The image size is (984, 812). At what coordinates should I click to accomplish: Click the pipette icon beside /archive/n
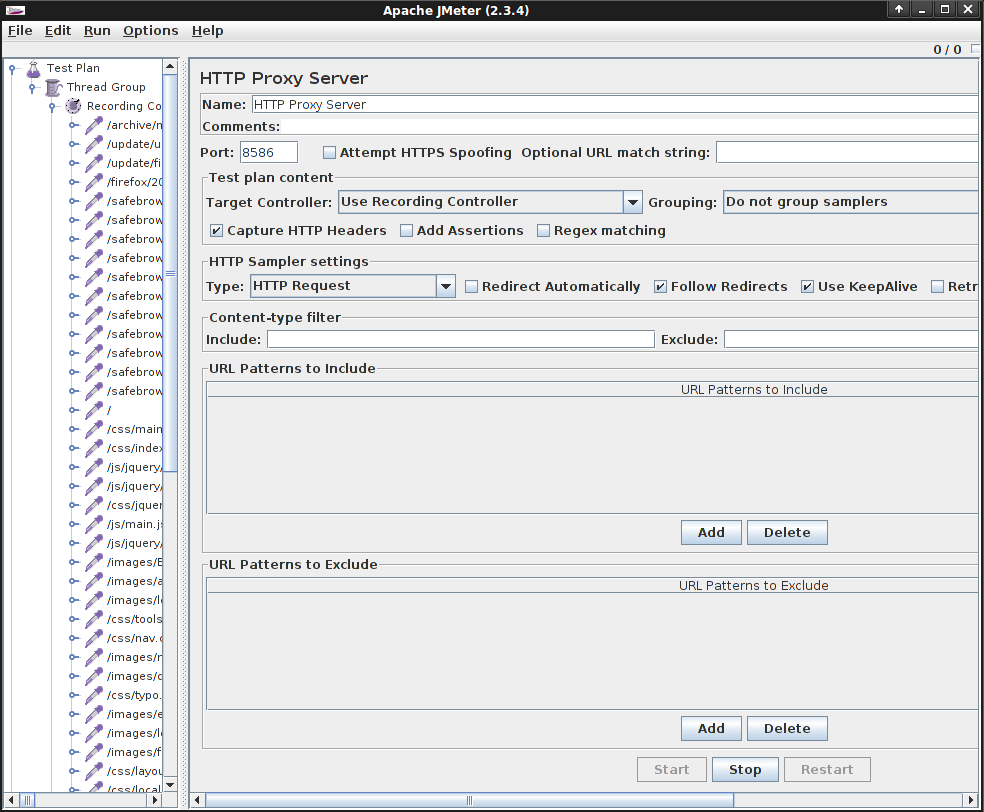click(94, 126)
